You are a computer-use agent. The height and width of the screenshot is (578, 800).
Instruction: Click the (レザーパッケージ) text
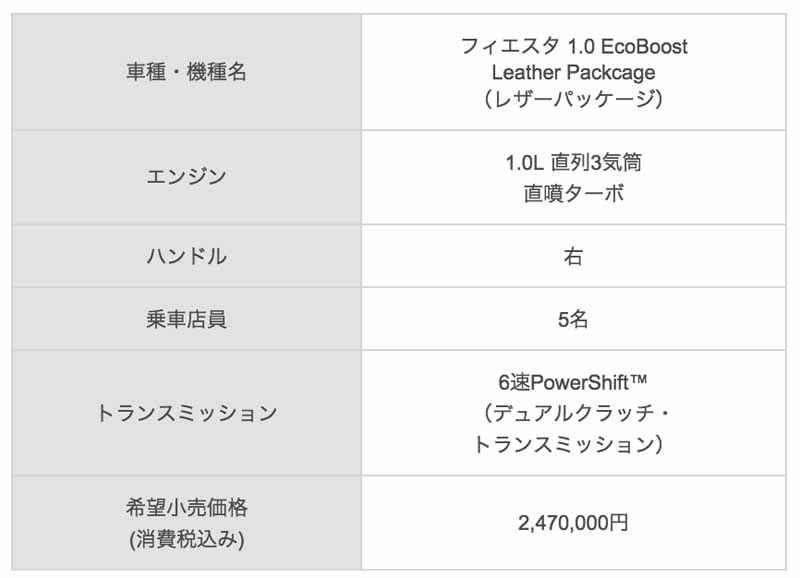pos(573,98)
